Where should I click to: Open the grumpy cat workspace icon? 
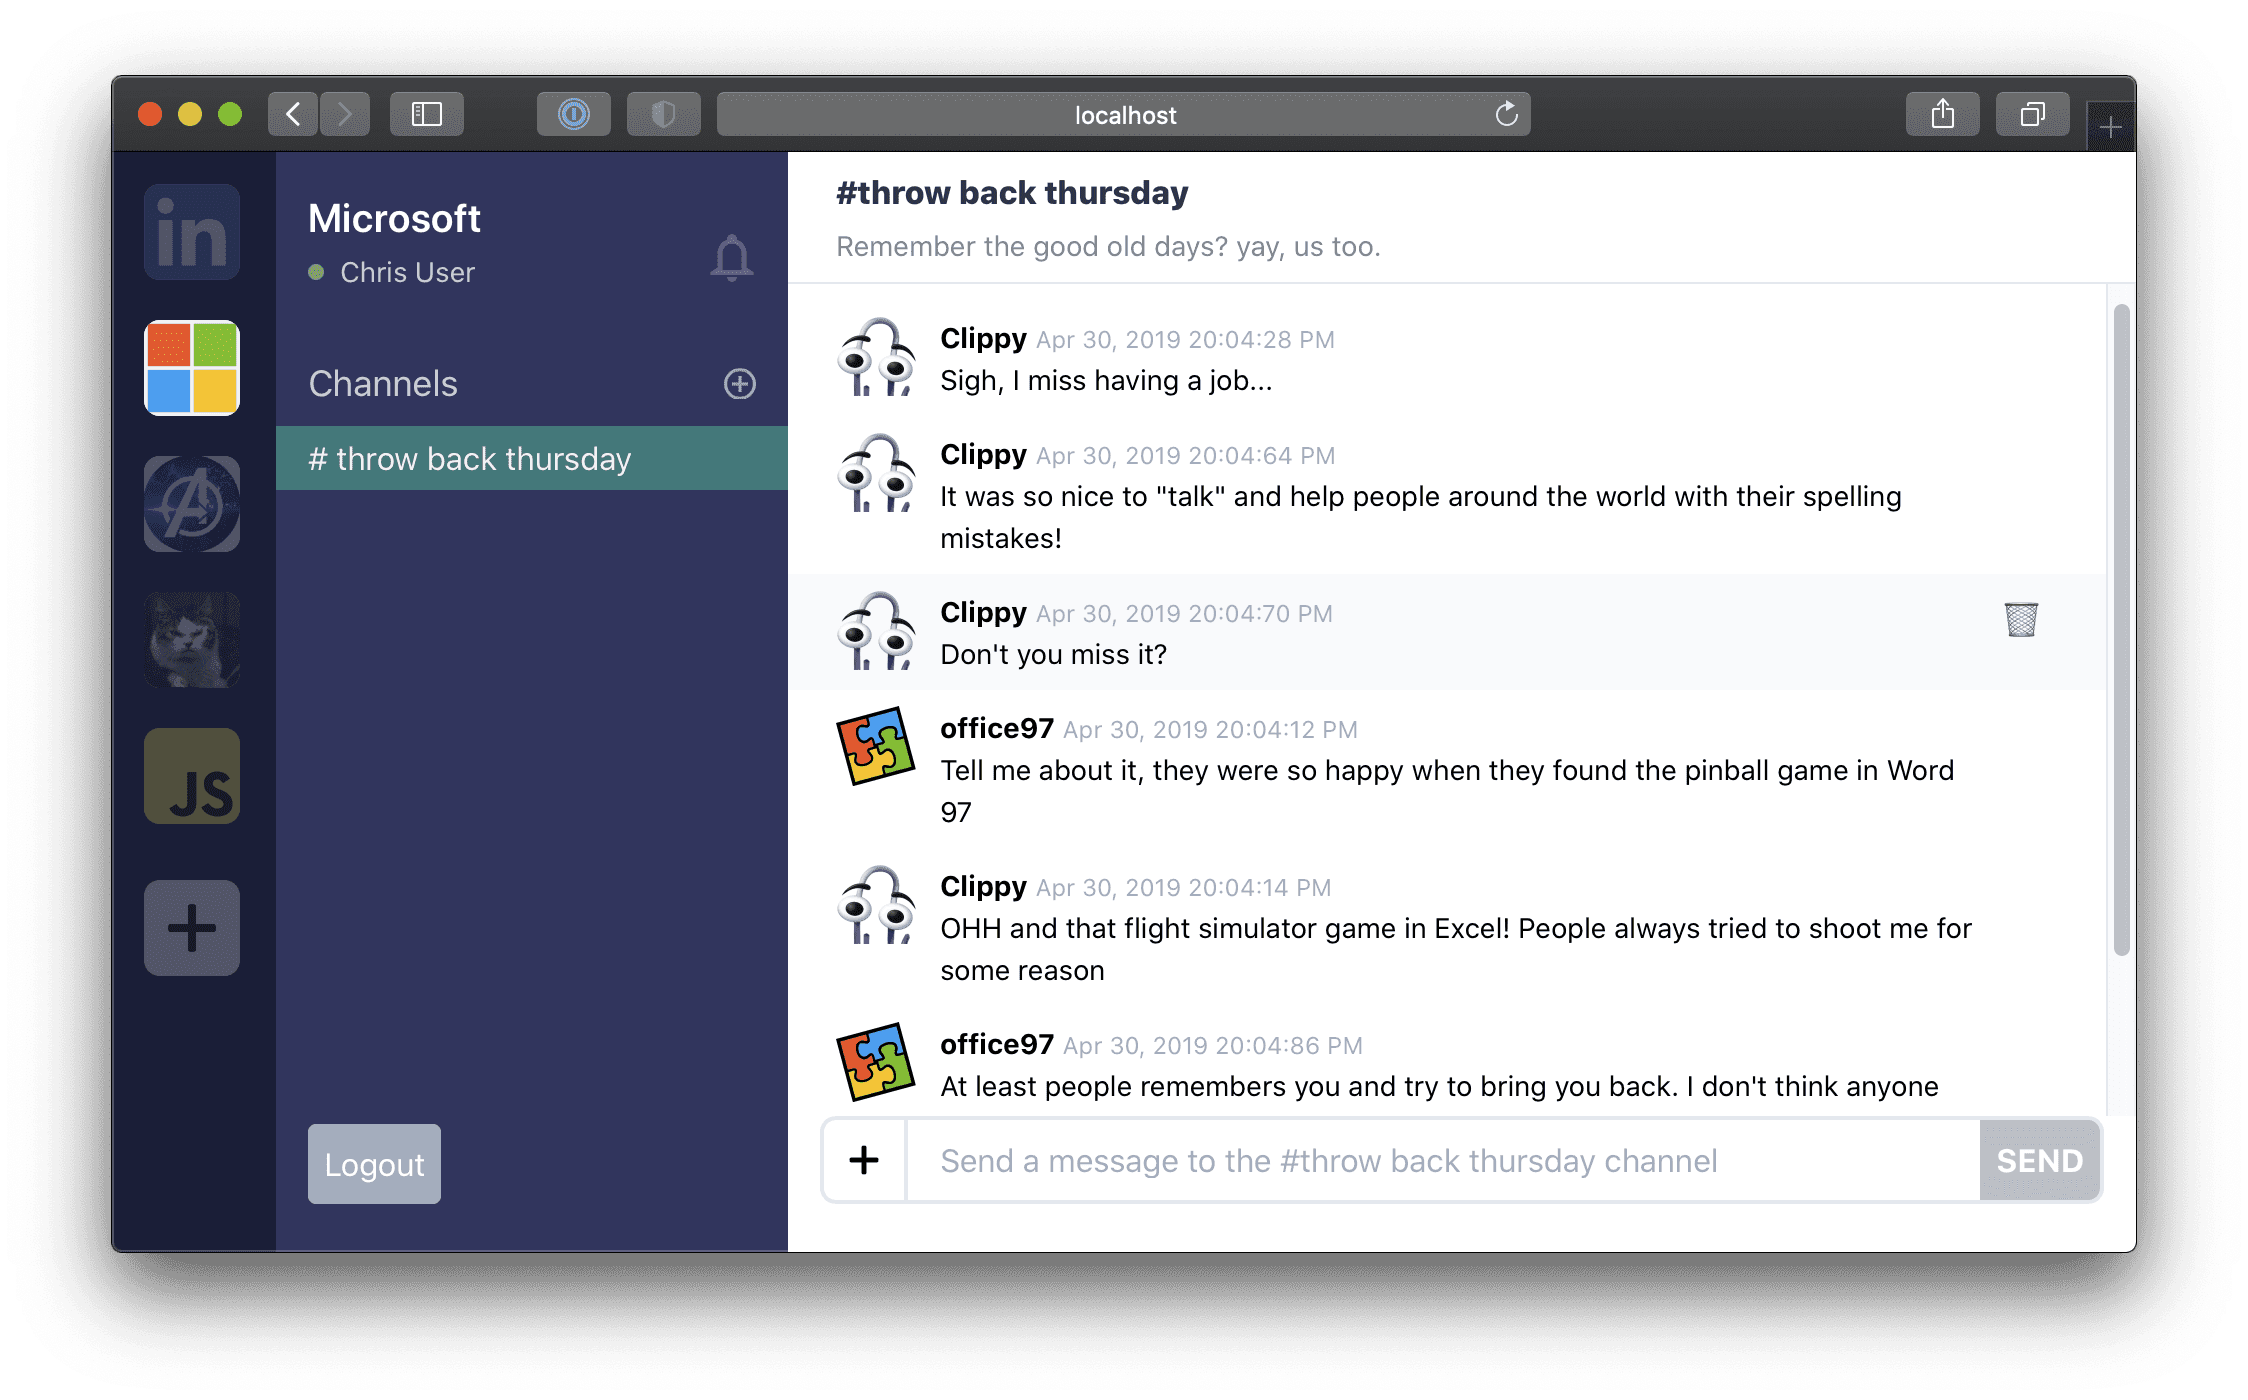point(192,640)
